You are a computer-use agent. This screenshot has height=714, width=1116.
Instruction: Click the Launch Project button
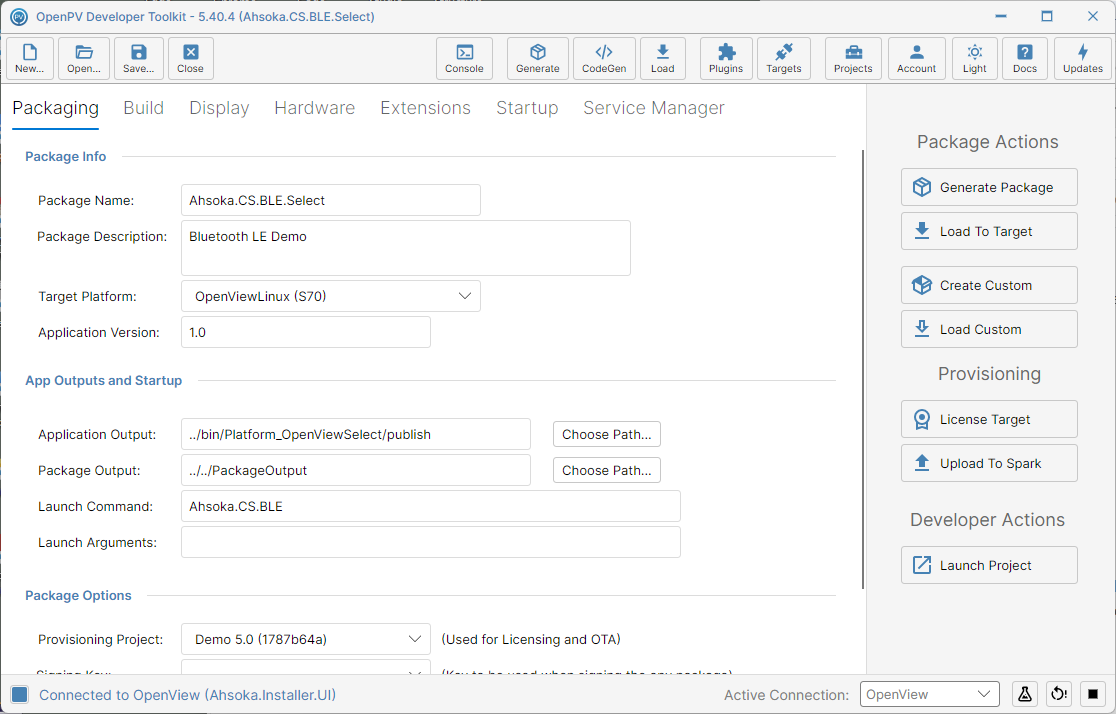[989, 565]
